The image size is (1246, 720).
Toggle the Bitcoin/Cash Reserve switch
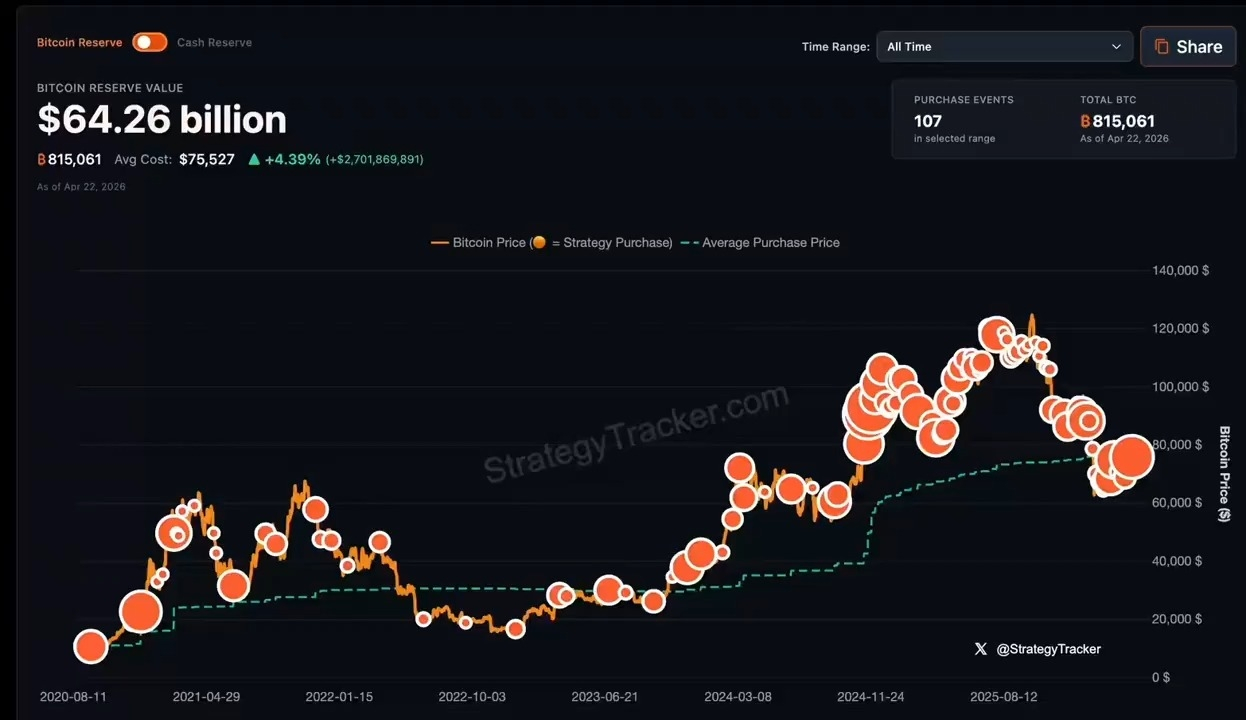pyautogui.click(x=150, y=42)
